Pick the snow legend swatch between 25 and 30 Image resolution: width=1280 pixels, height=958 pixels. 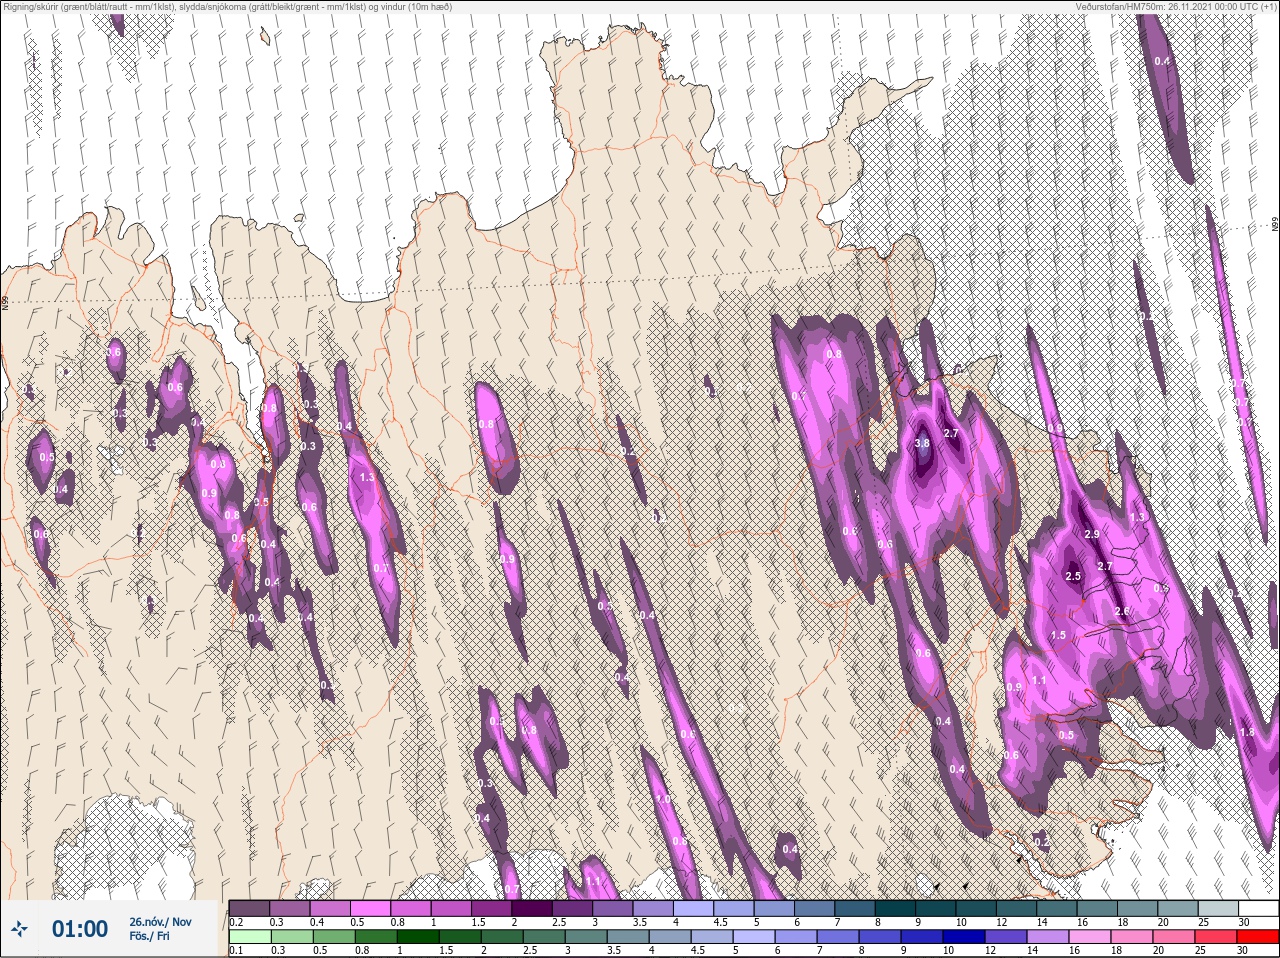tap(1218, 908)
